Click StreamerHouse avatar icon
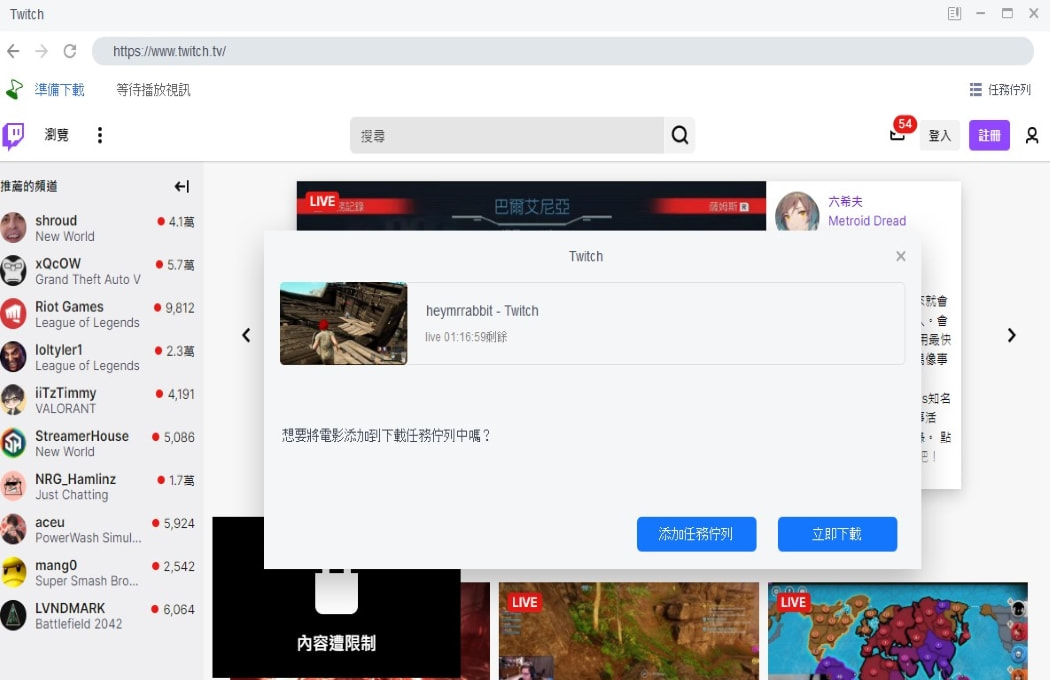This screenshot has height=680, width=1050. (13, 443)
